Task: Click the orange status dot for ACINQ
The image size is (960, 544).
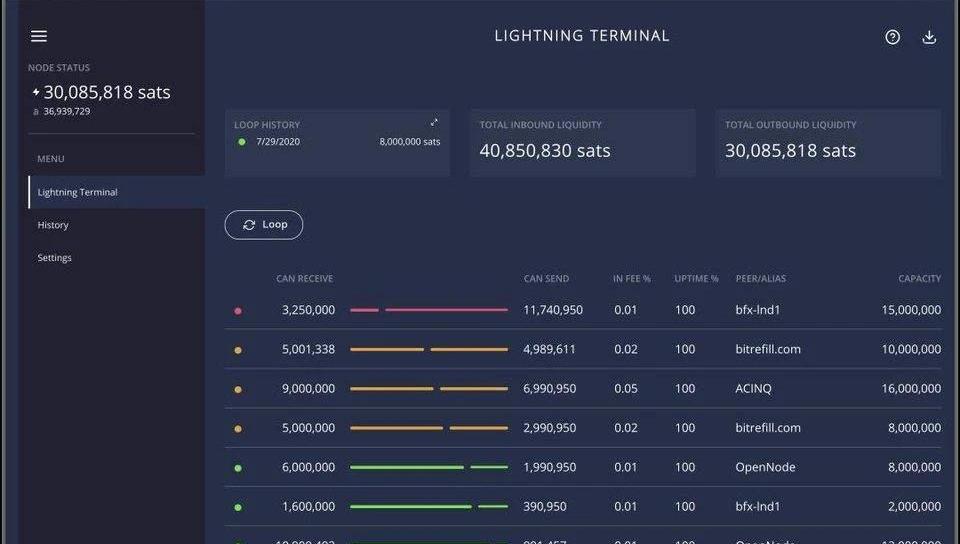Action: coord(238,389)
